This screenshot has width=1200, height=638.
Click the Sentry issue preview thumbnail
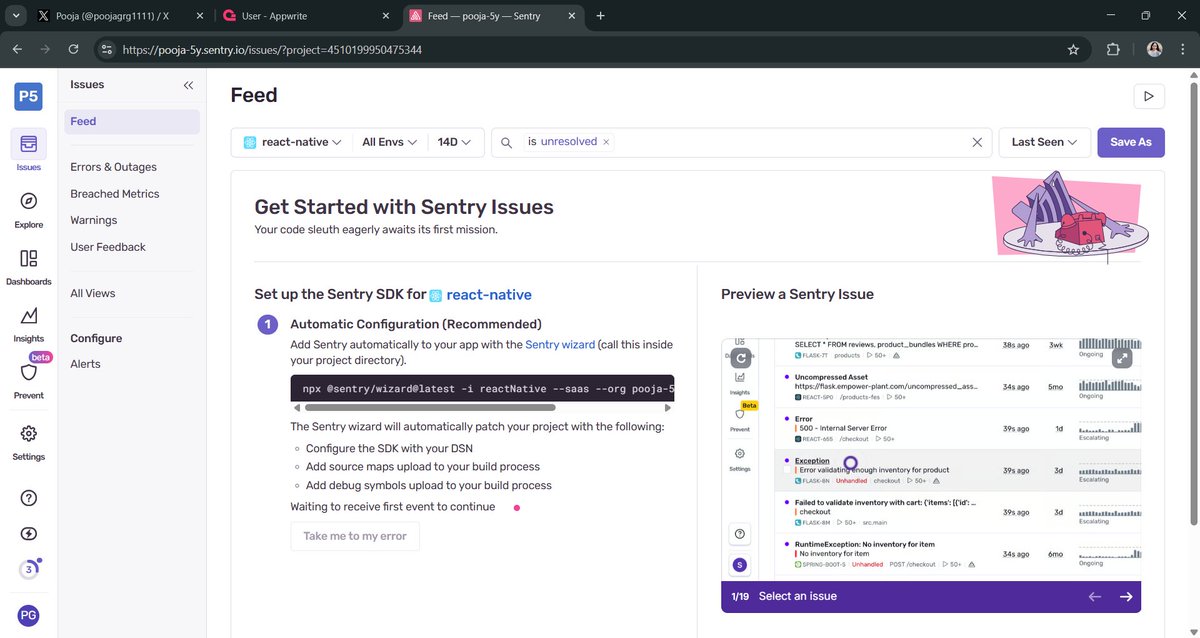[931, 459]
